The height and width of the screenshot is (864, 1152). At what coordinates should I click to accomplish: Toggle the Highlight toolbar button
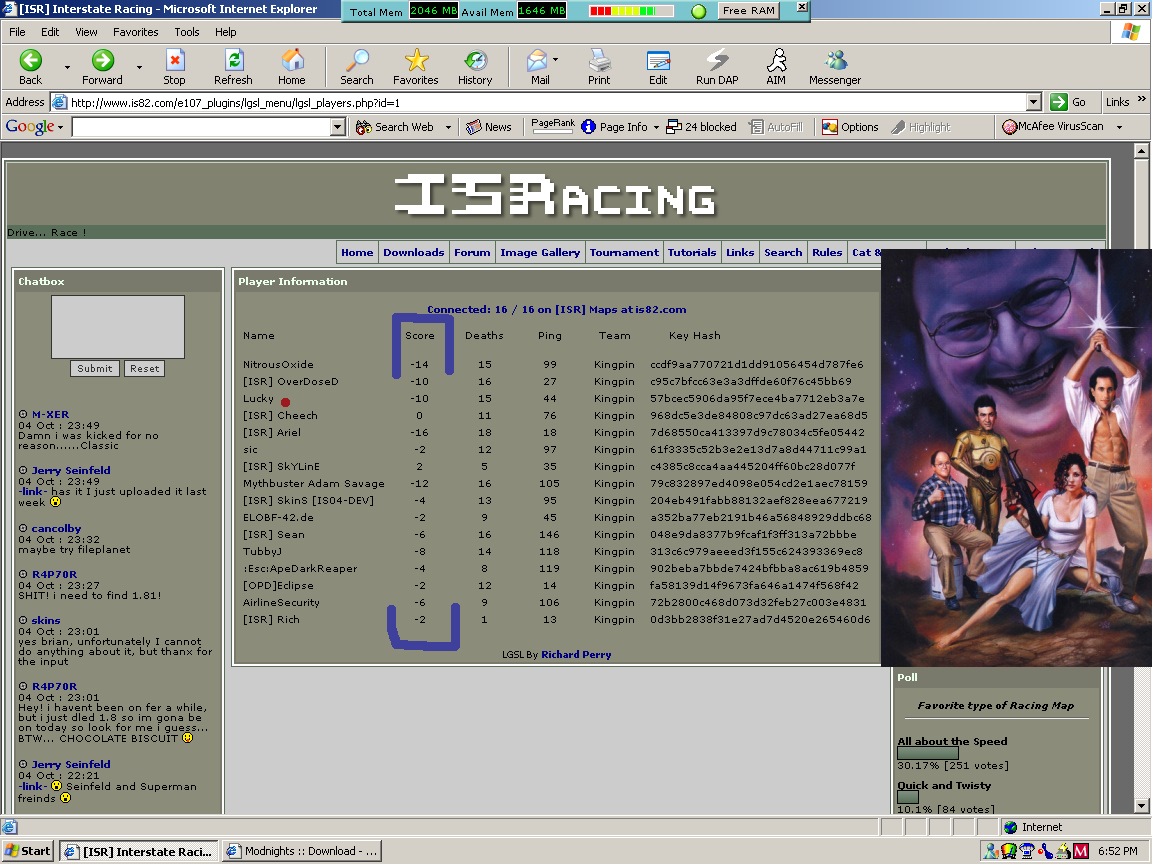click(x=921, y=127)
